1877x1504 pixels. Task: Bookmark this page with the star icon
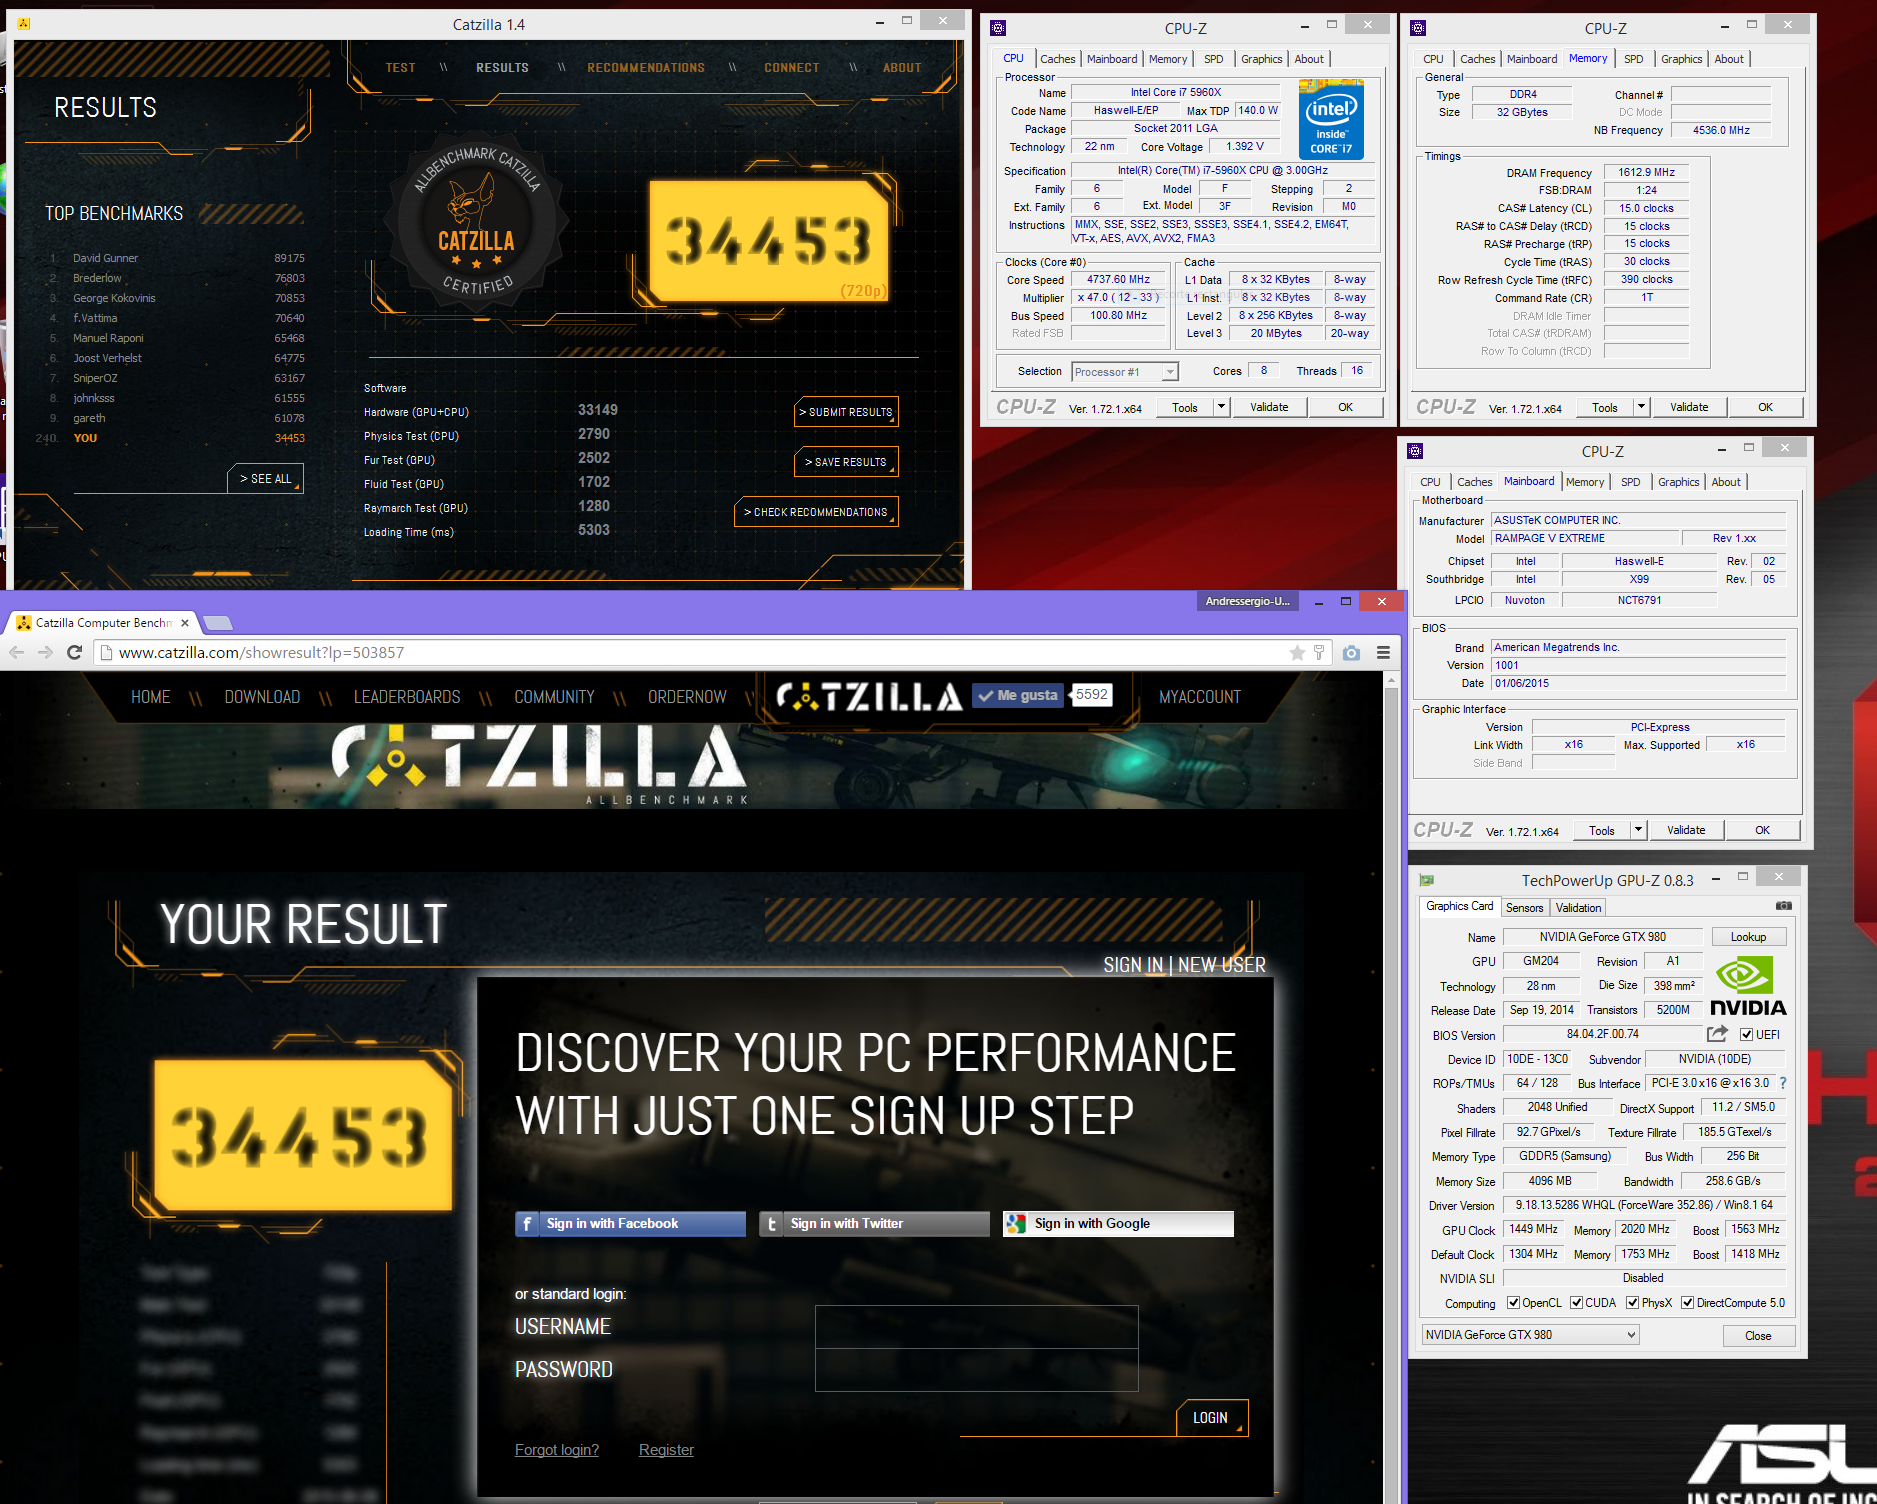1297,652
